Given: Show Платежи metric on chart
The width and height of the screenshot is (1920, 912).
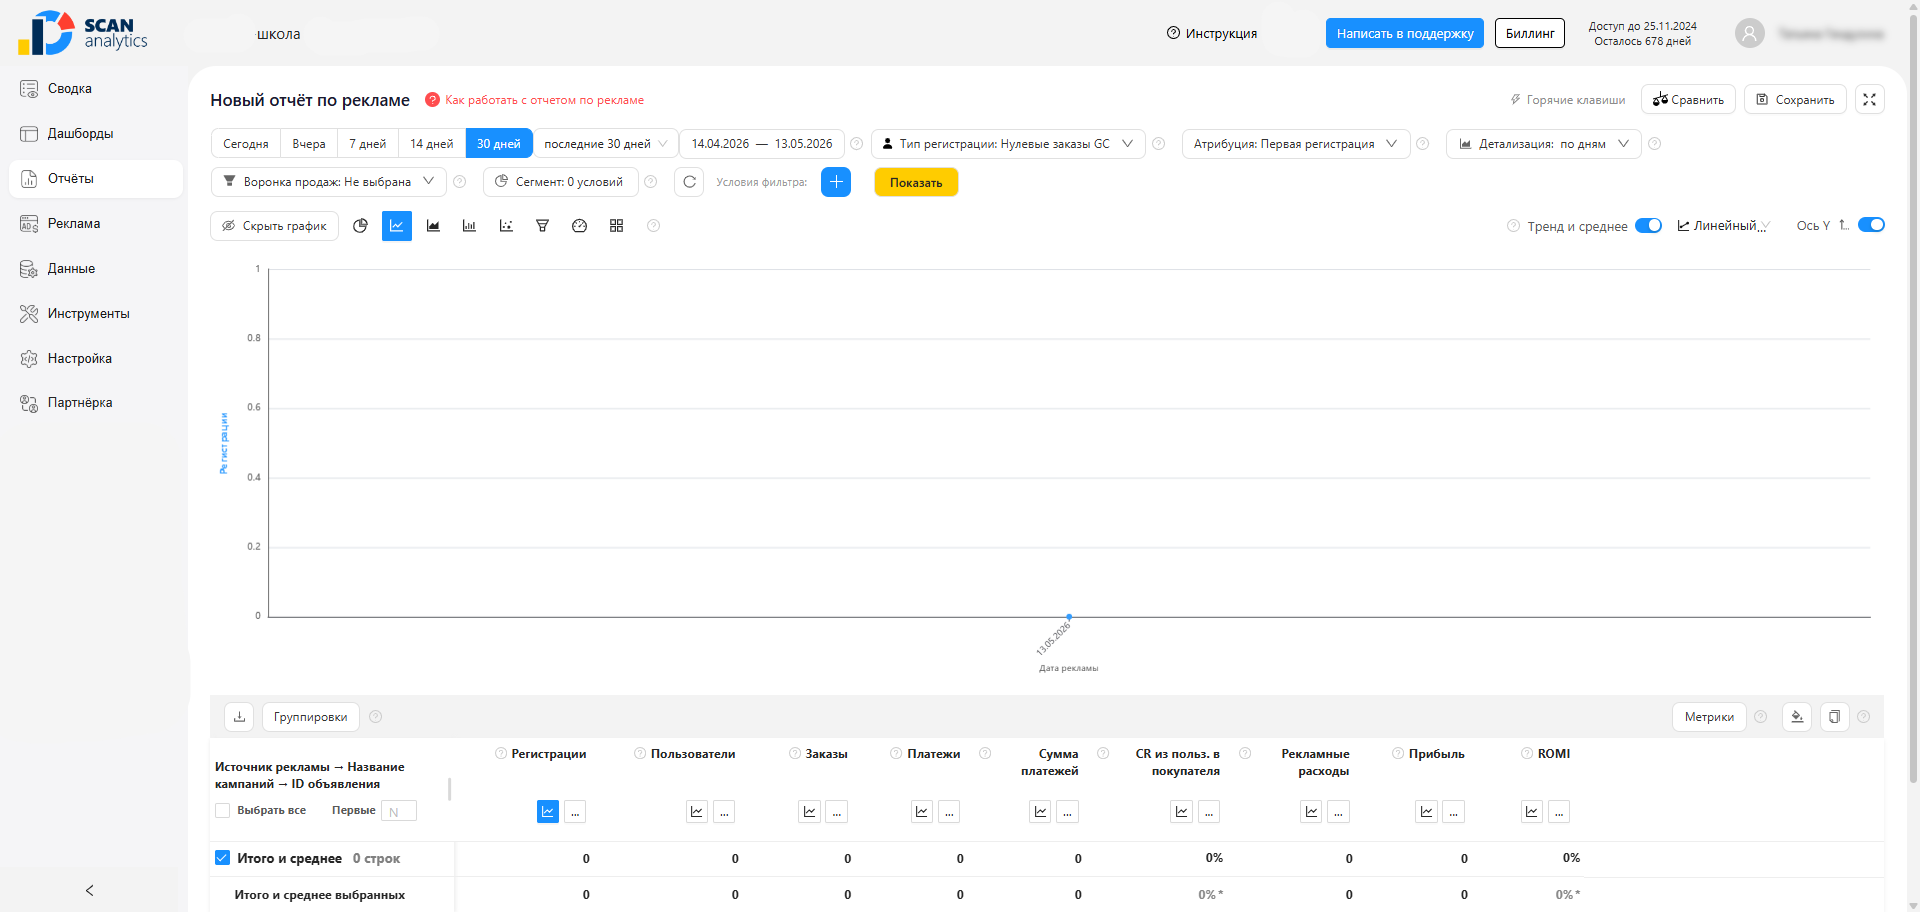Looking at the screenshot, I should pos(922,812).
